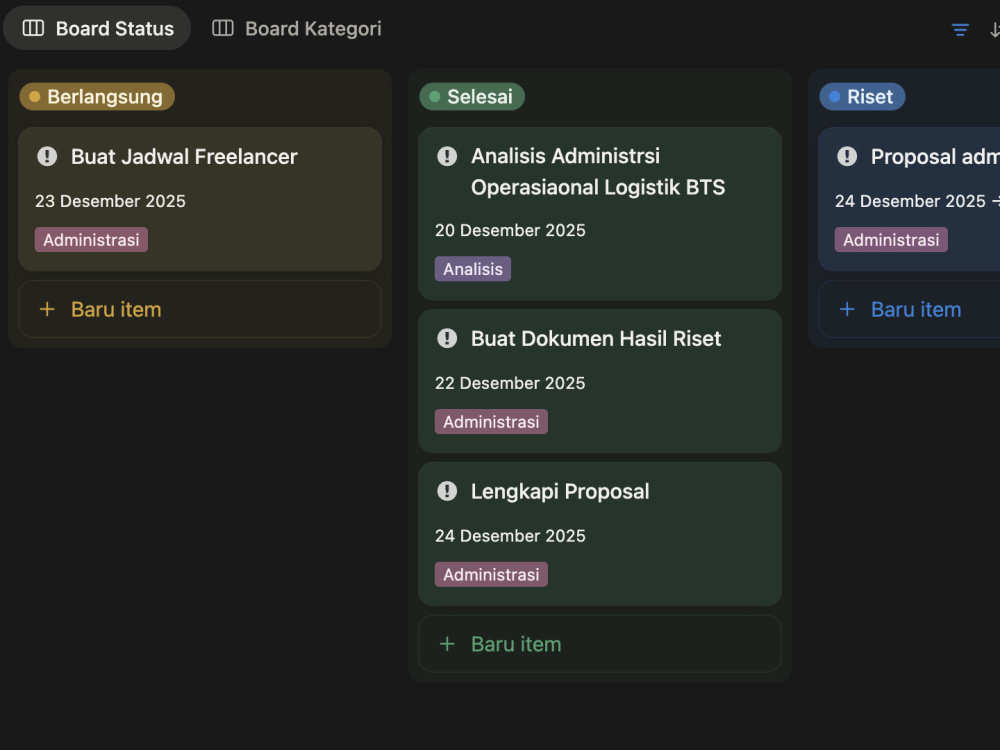Click 24 Desember 2025 on Proposal adm card
The image size is (1000, 750).
(x=910, y=201)
